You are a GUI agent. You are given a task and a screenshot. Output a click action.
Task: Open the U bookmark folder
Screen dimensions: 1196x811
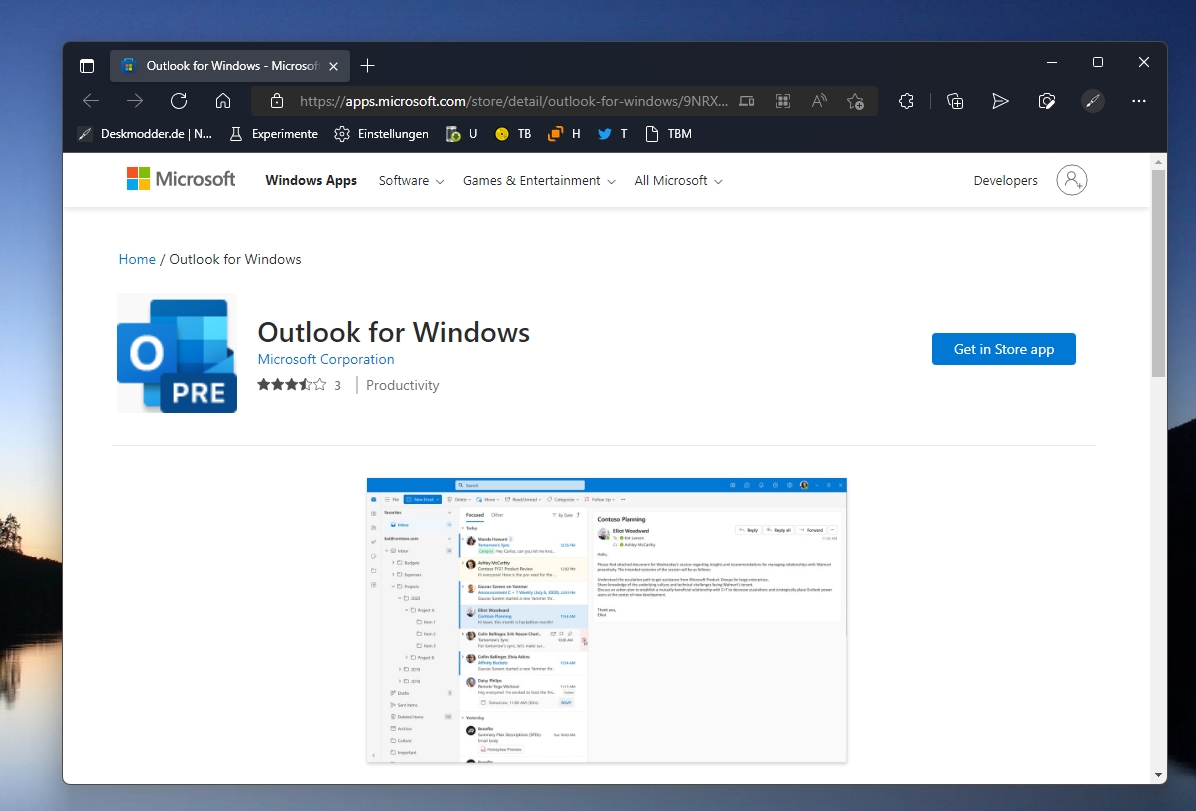click(x=461, y=134)
